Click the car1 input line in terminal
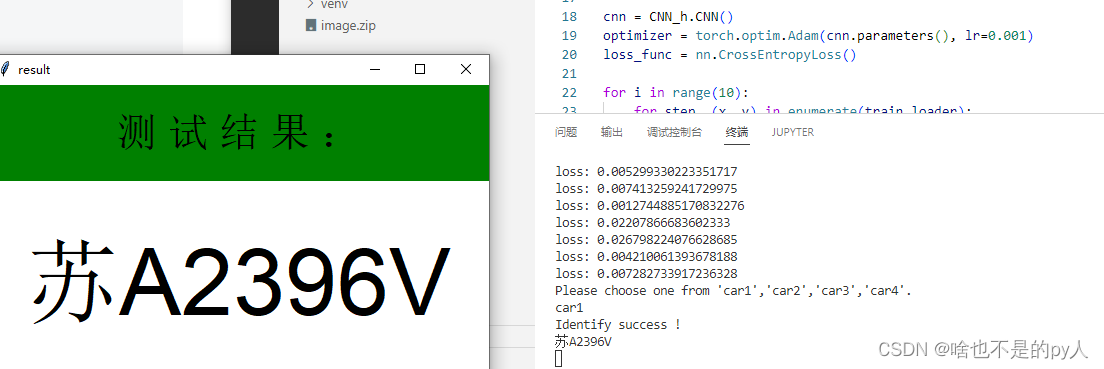Screen dimensions: 1104x369 (x=569, y=308)
